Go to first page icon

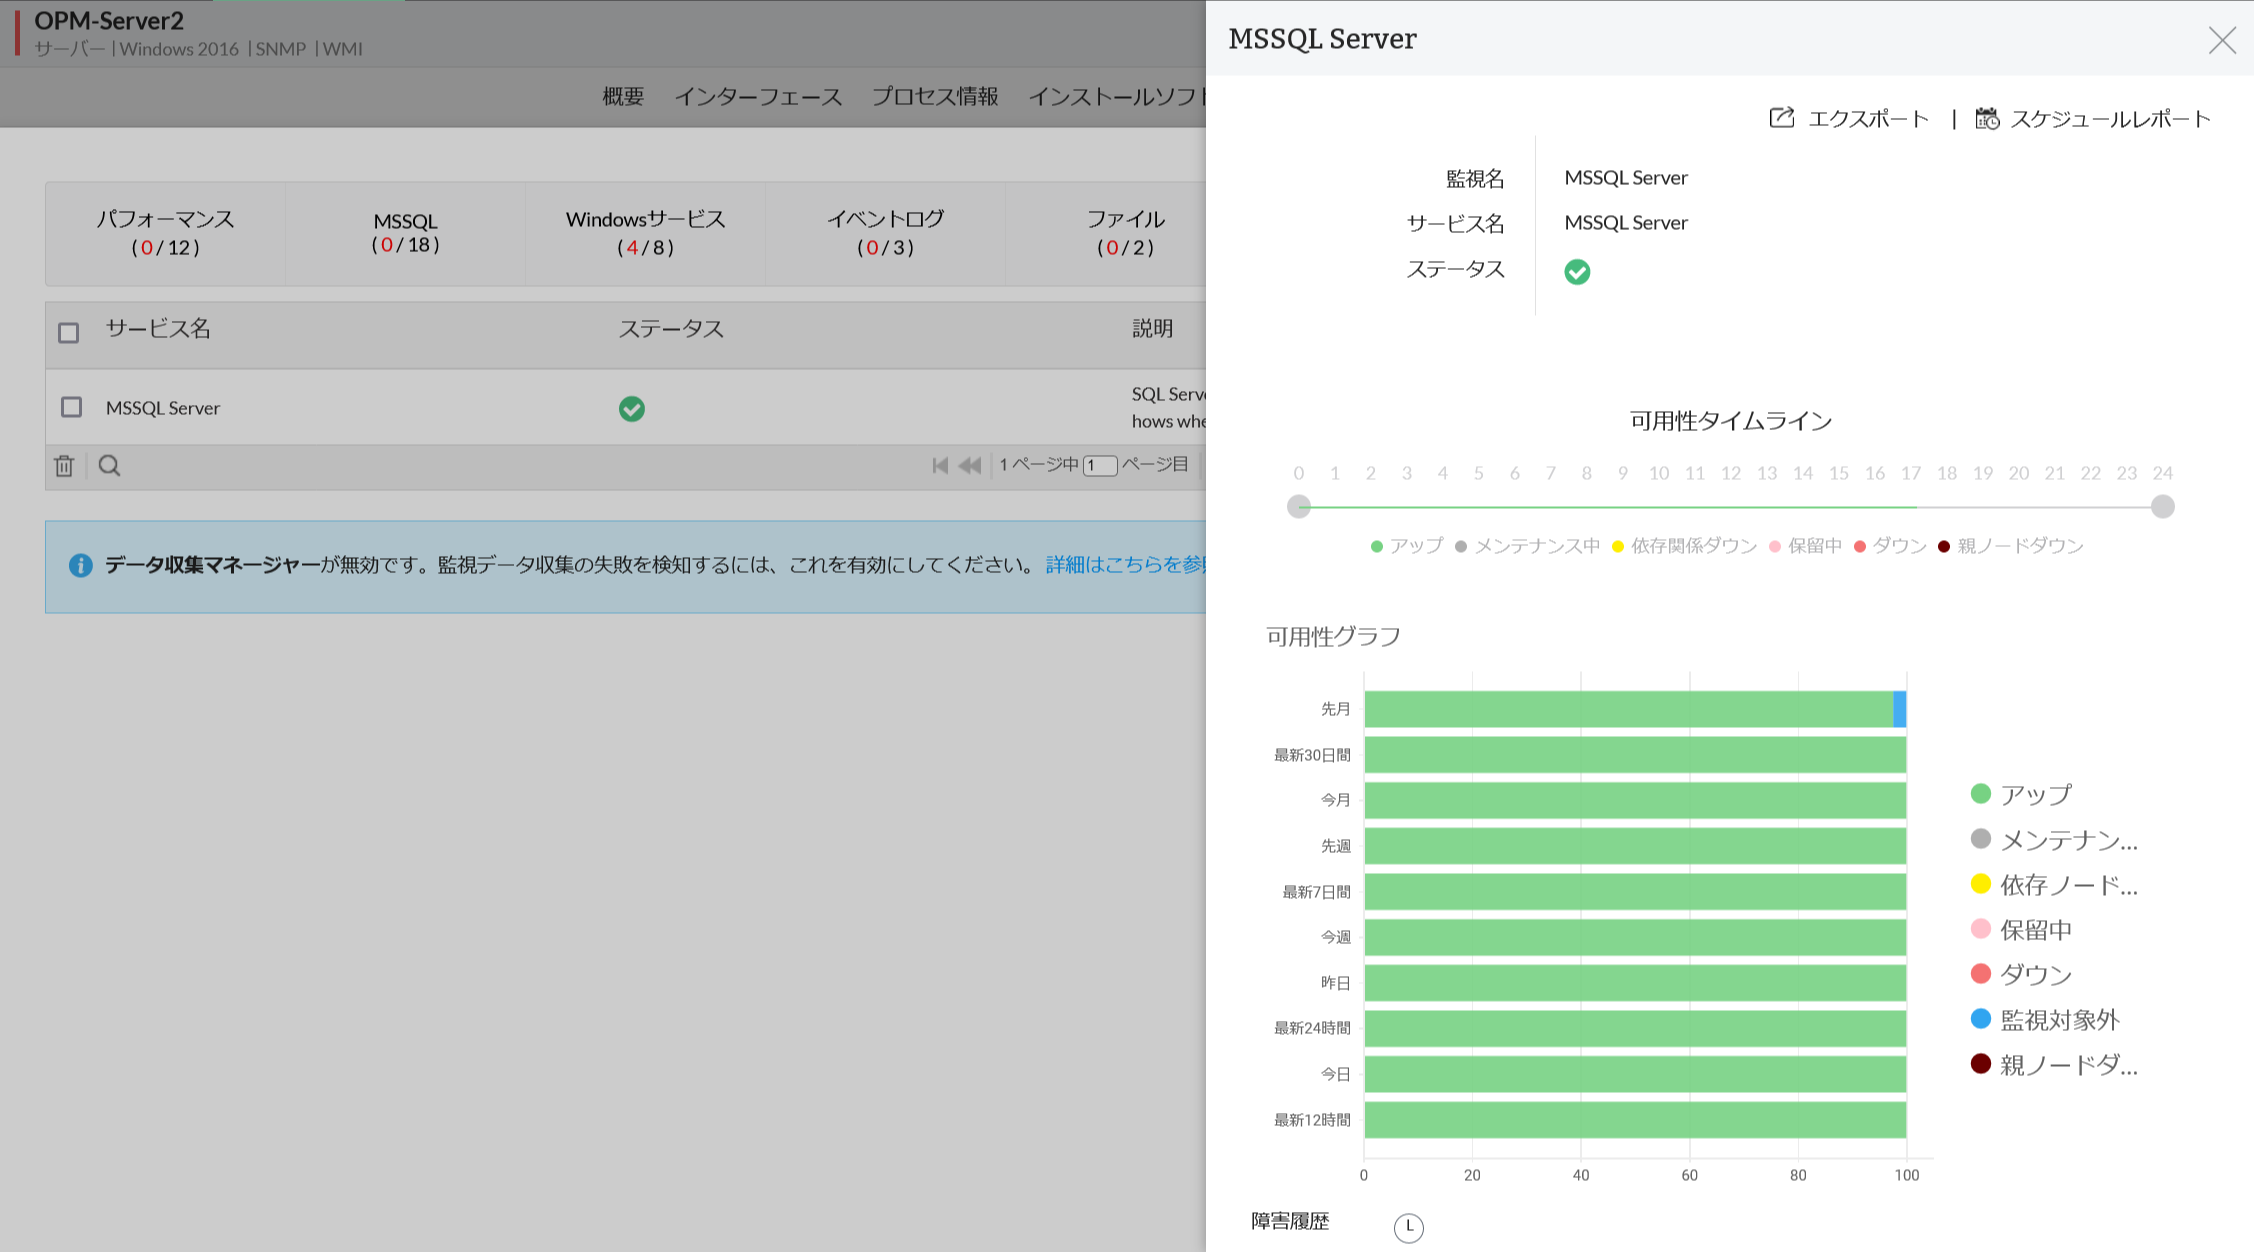coord(939,465)
